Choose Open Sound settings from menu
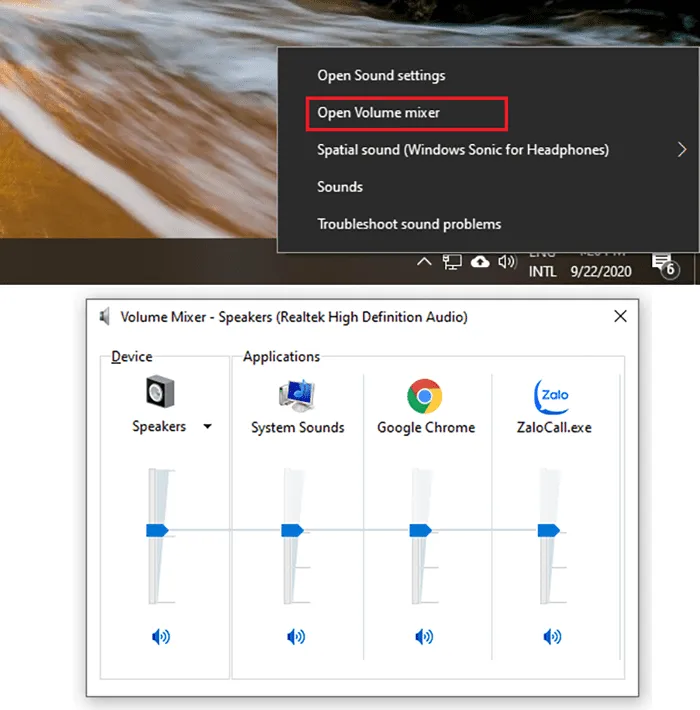Image resolution: width=700 pixels, height=710 pixels. [381, 76]
